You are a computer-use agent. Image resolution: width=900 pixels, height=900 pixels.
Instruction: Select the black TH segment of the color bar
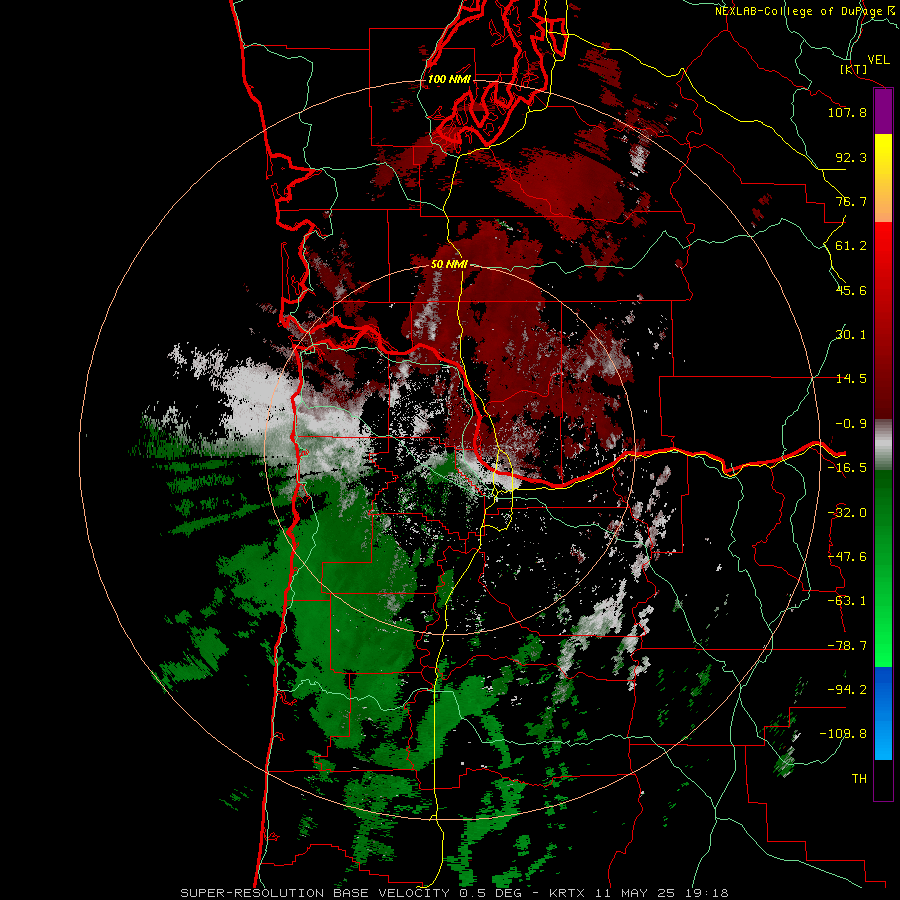(x=883, y=779)
